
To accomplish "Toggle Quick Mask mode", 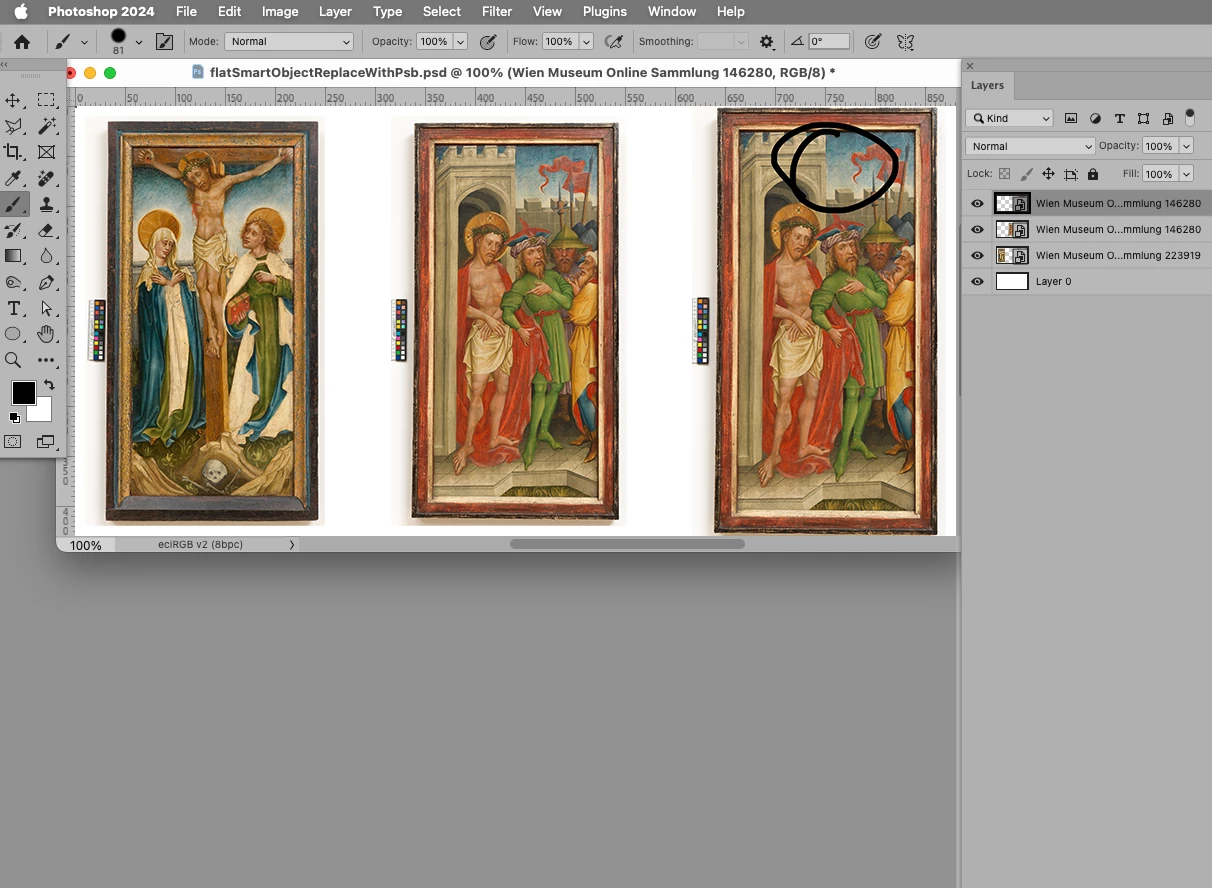I will point(14,441).
